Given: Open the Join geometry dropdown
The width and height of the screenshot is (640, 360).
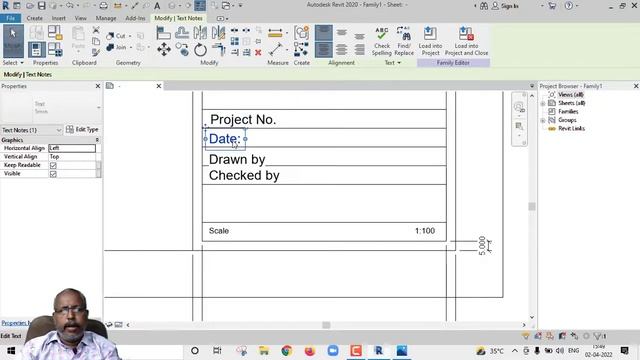Looking at the screenshot, I should tap(131, 47).
